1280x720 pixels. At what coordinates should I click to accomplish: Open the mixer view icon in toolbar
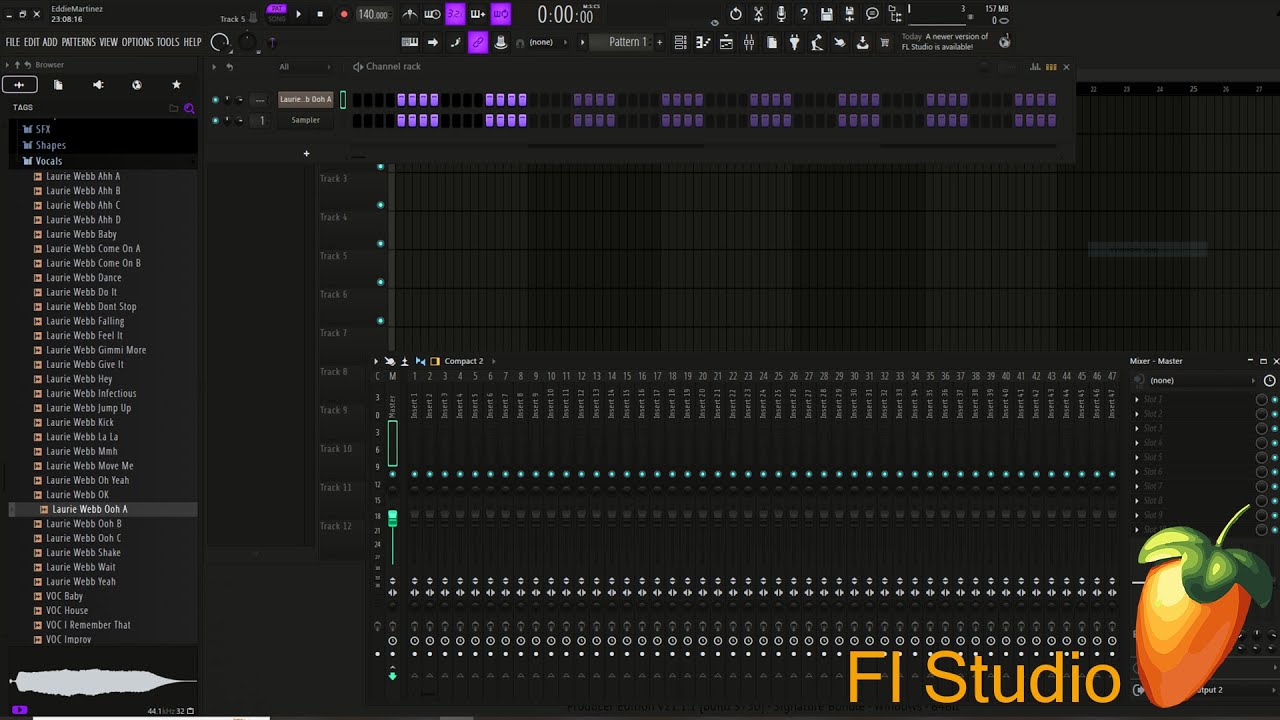point(749,42)
